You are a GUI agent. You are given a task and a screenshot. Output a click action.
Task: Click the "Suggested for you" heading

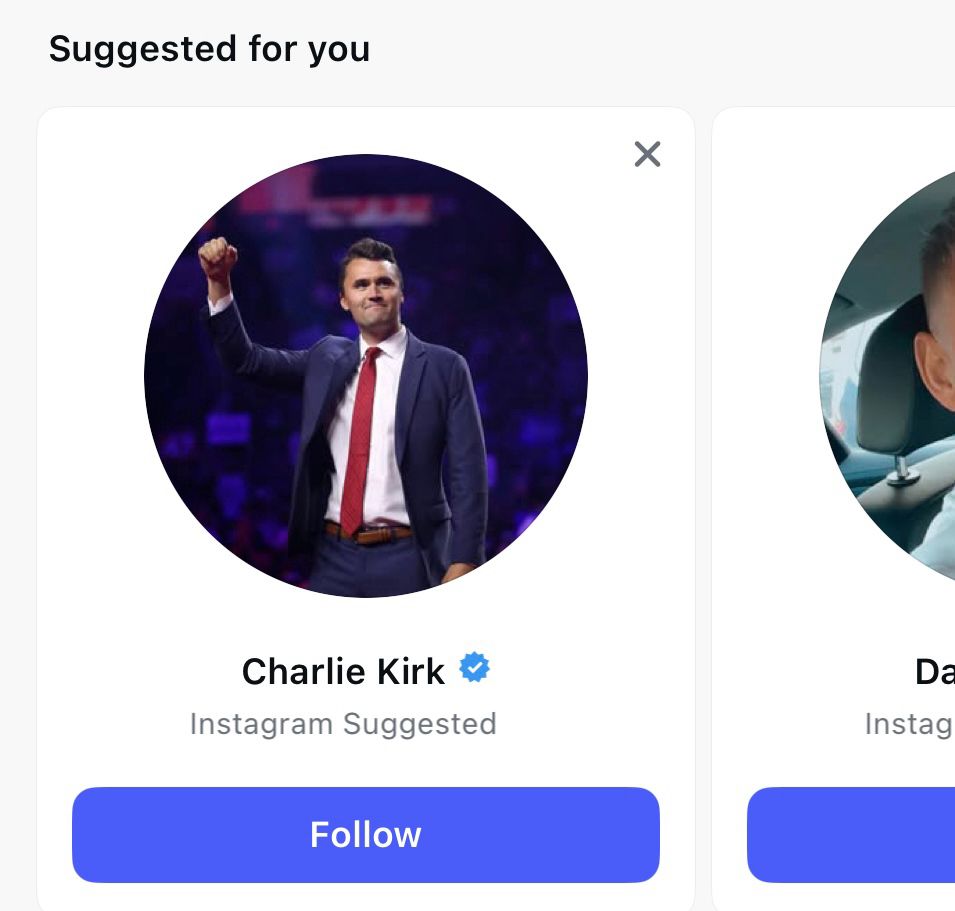[209, 48]
